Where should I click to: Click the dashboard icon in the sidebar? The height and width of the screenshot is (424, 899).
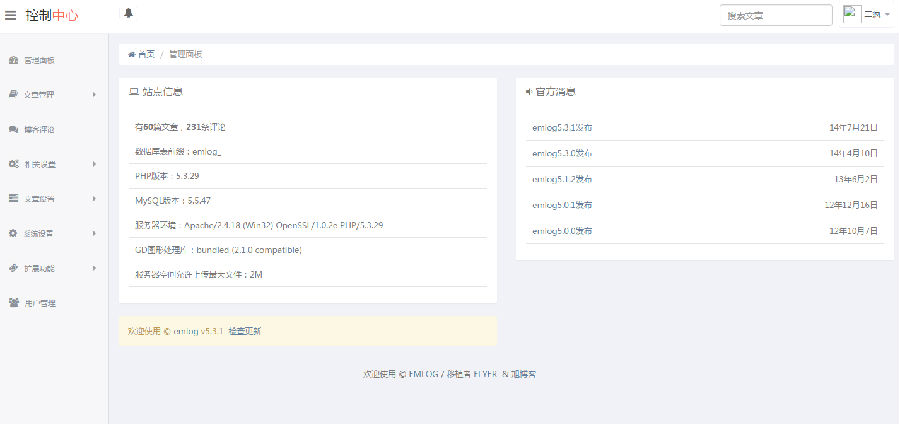pos(13,60)
